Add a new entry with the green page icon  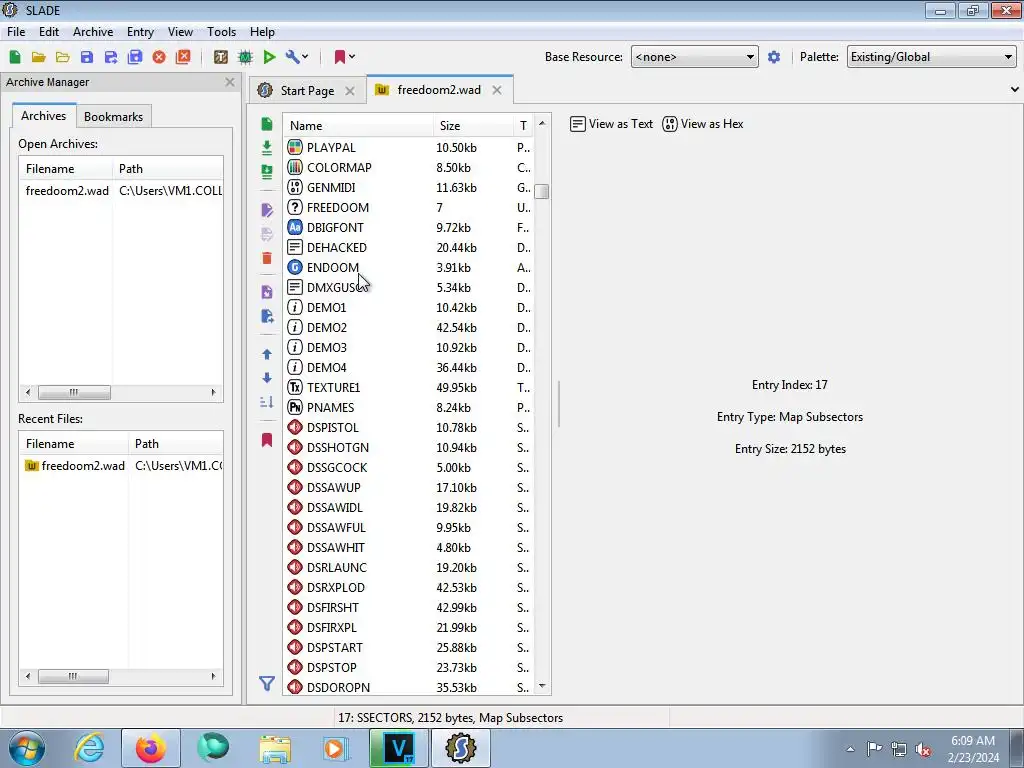[x=266, y=124]
